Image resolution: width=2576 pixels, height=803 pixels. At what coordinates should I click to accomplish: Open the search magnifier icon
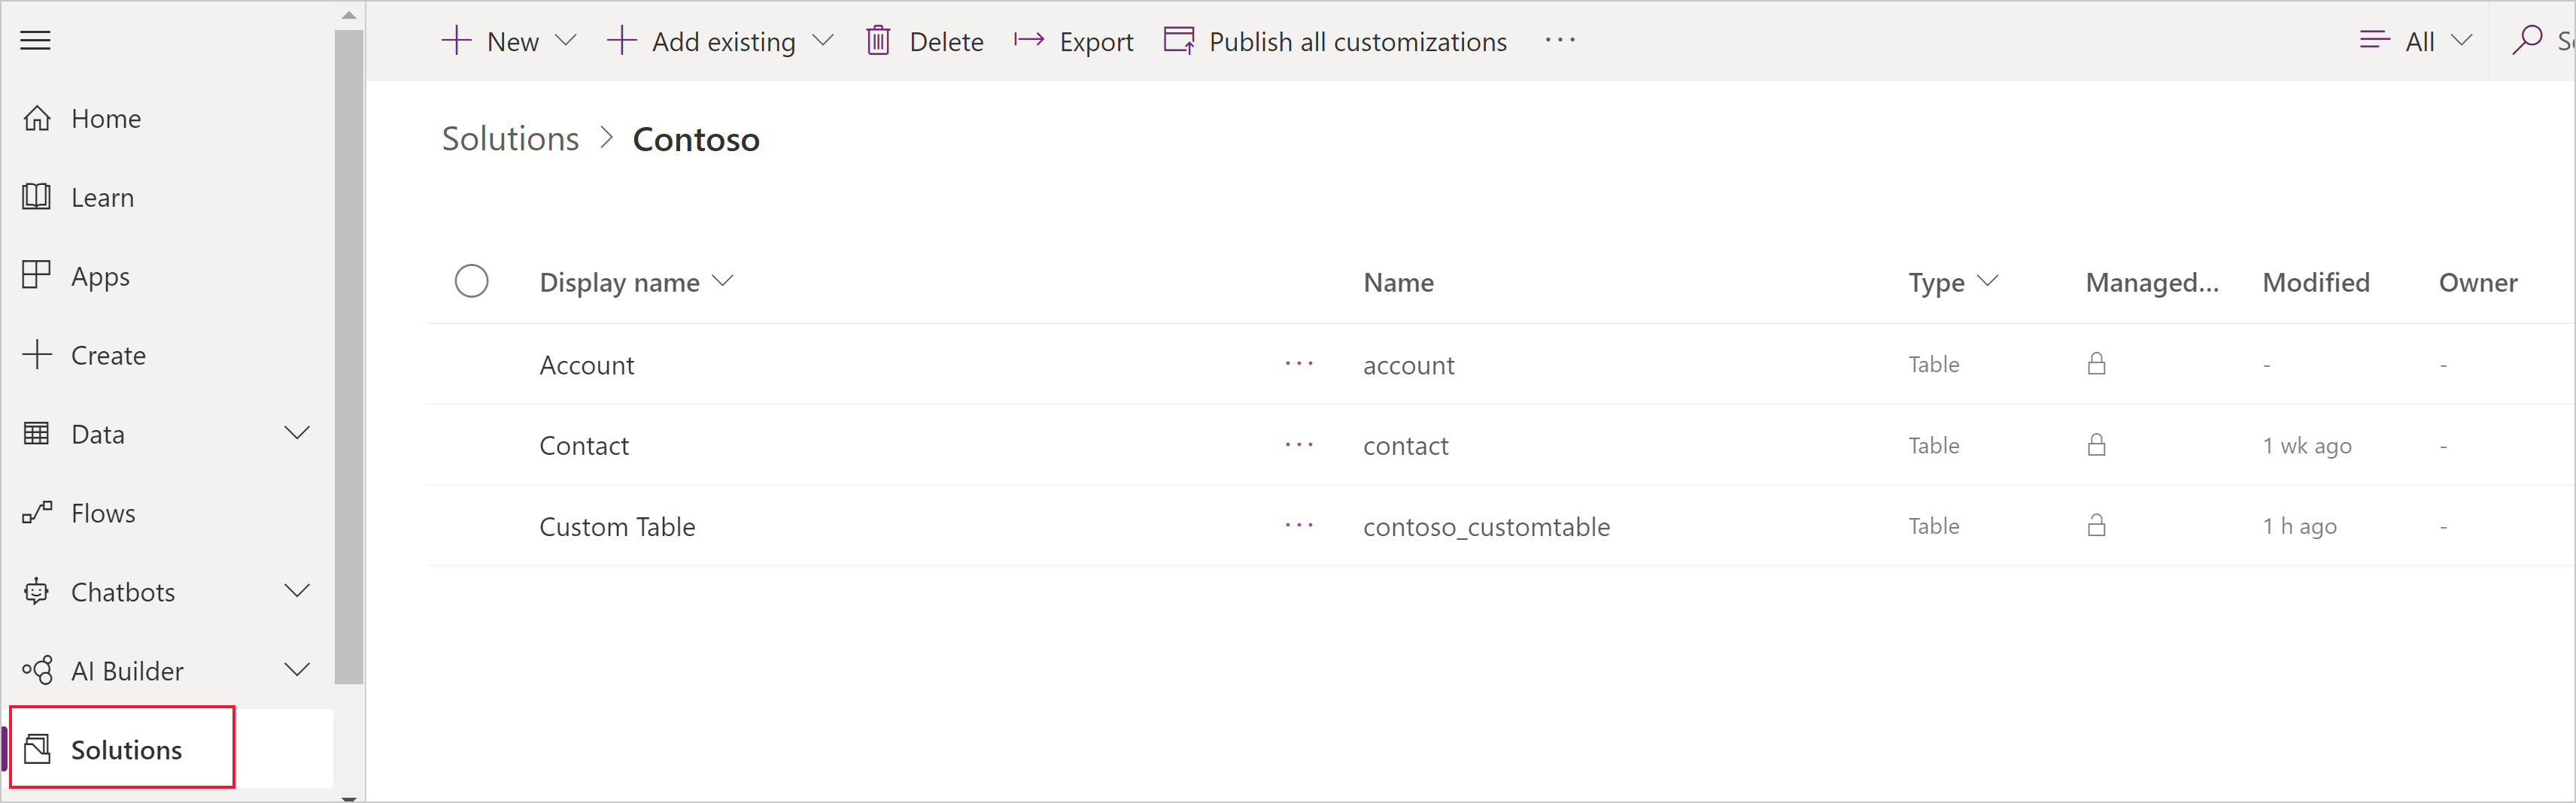[x=2526, y=40]
